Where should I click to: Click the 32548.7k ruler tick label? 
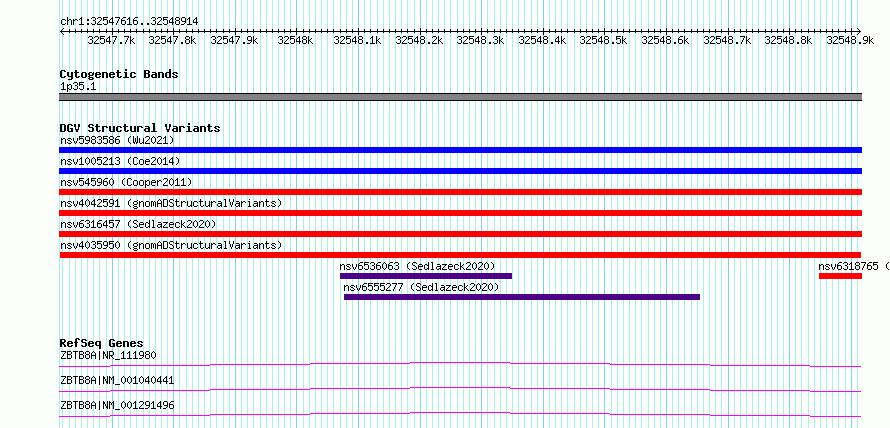coord(727,40)
